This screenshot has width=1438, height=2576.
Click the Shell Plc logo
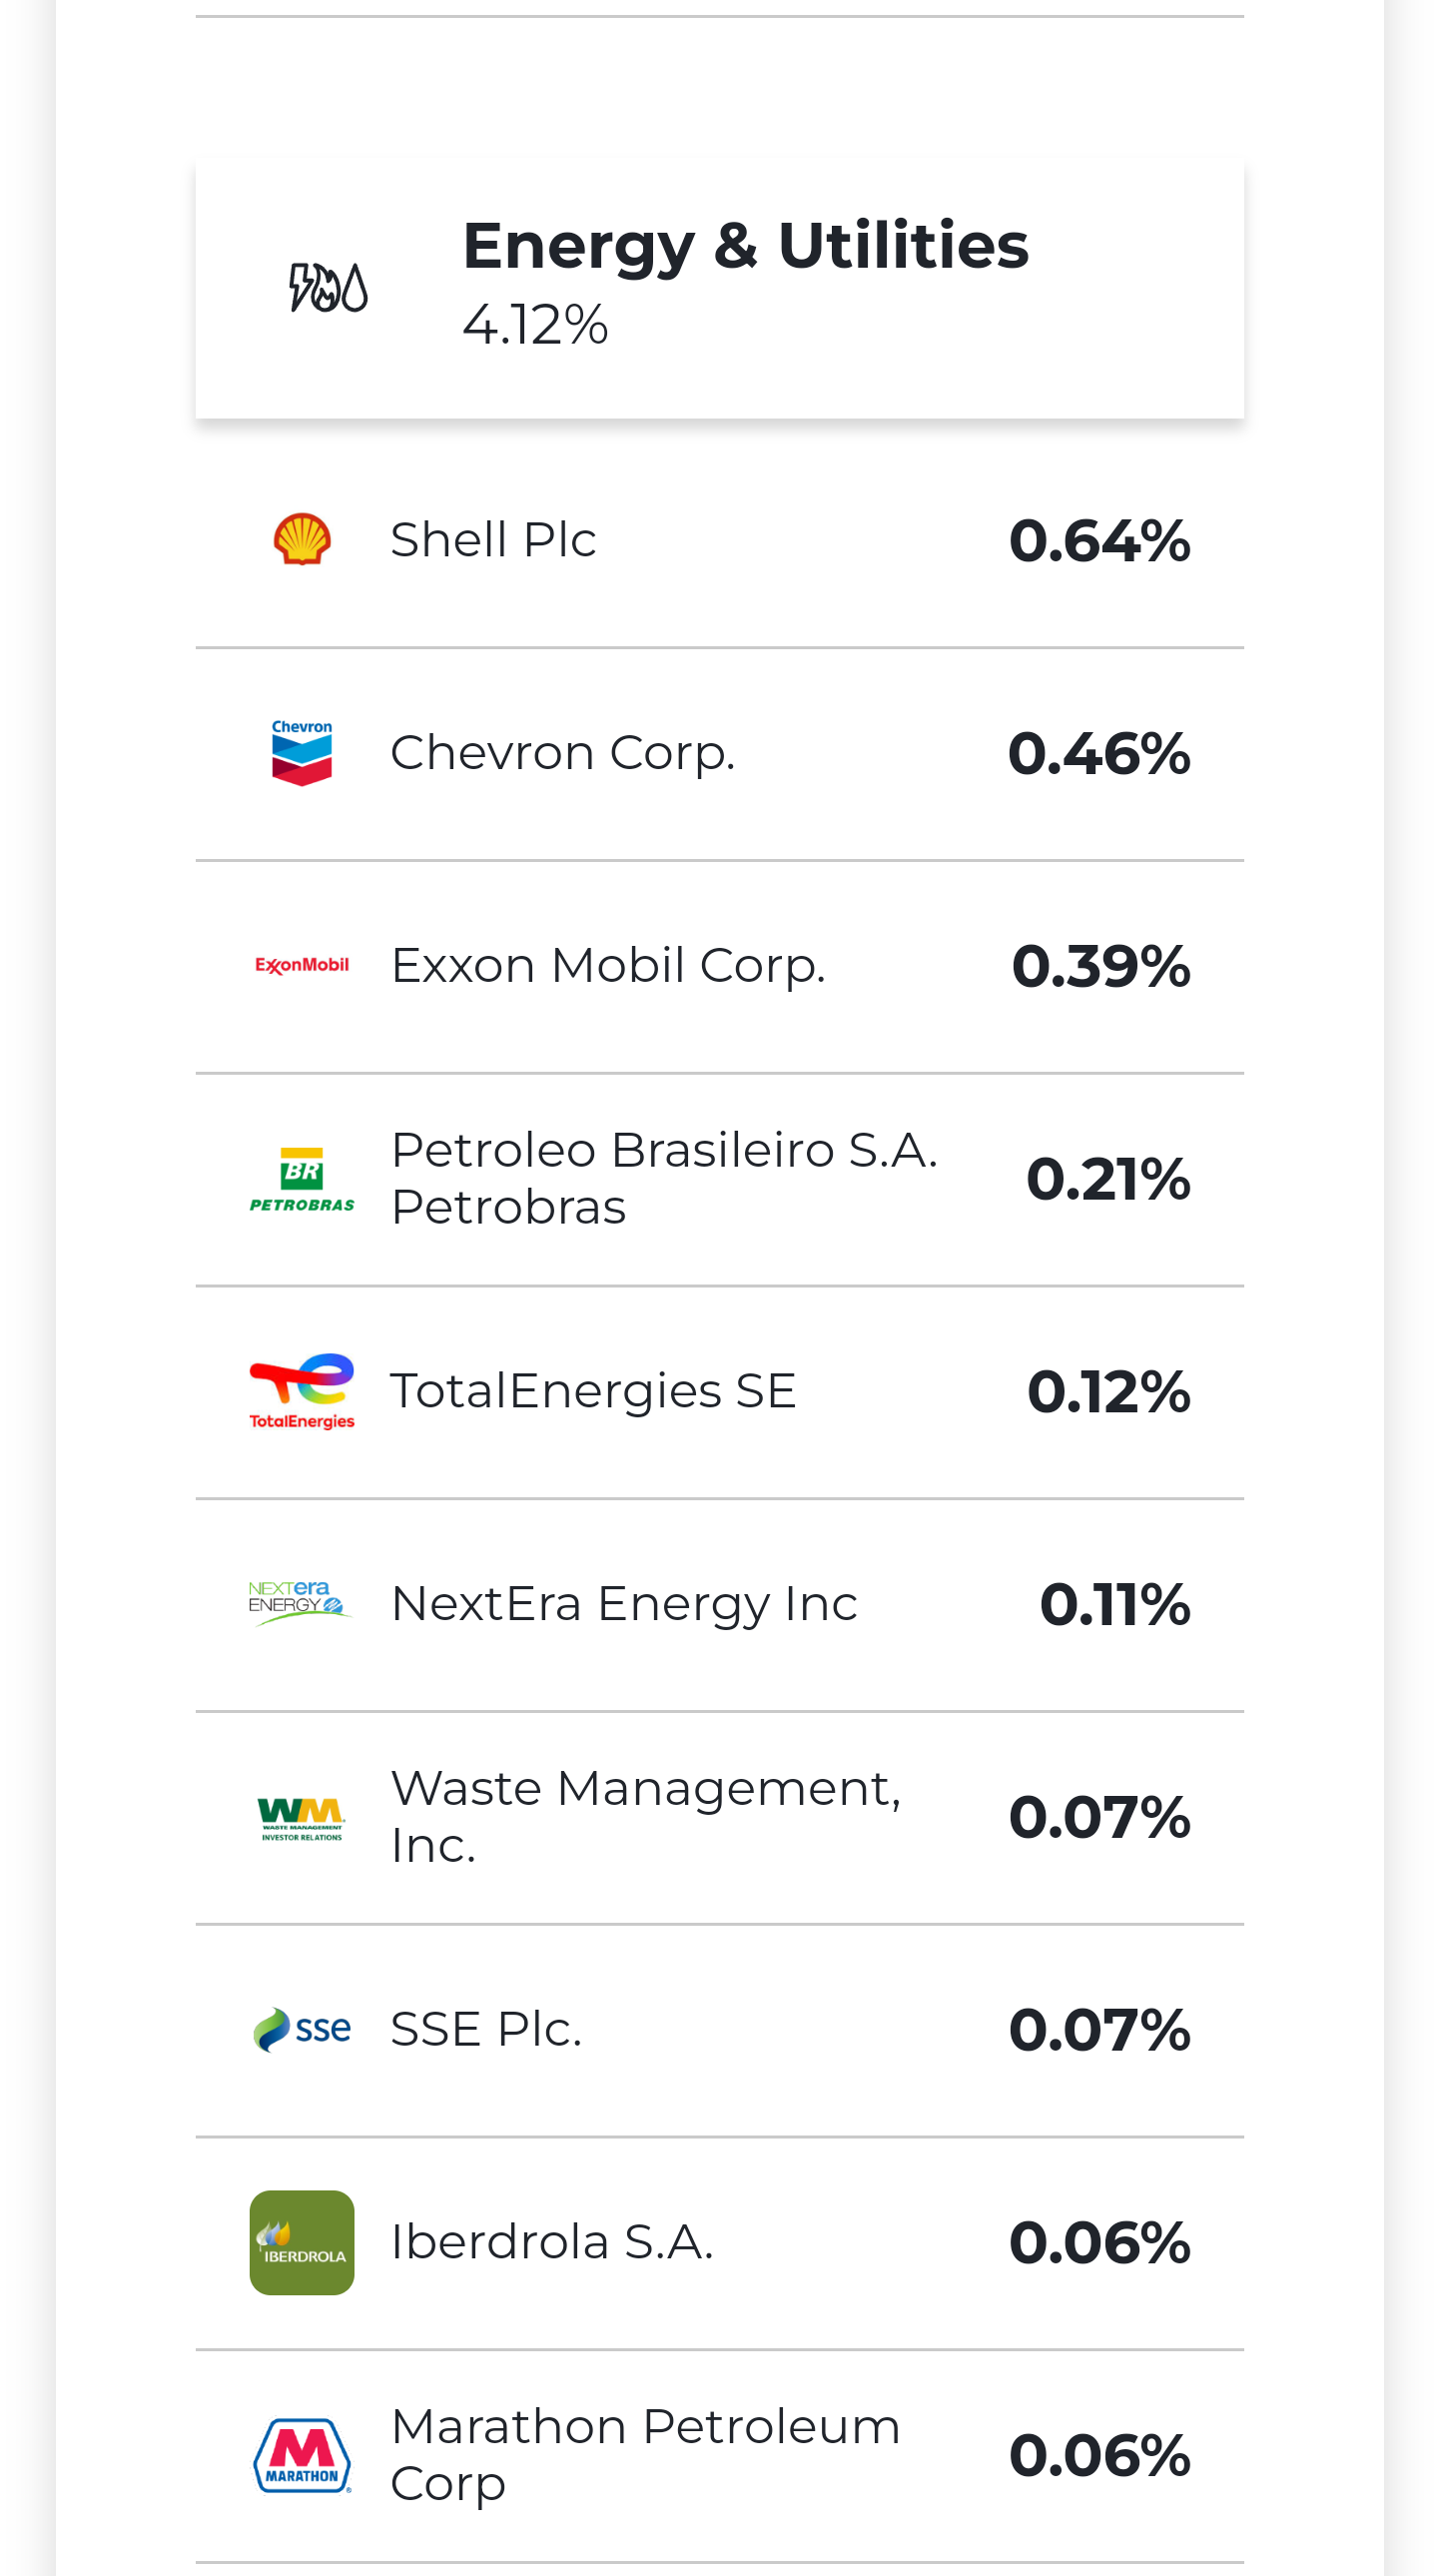pyautogui.click(x=302, y=540)
